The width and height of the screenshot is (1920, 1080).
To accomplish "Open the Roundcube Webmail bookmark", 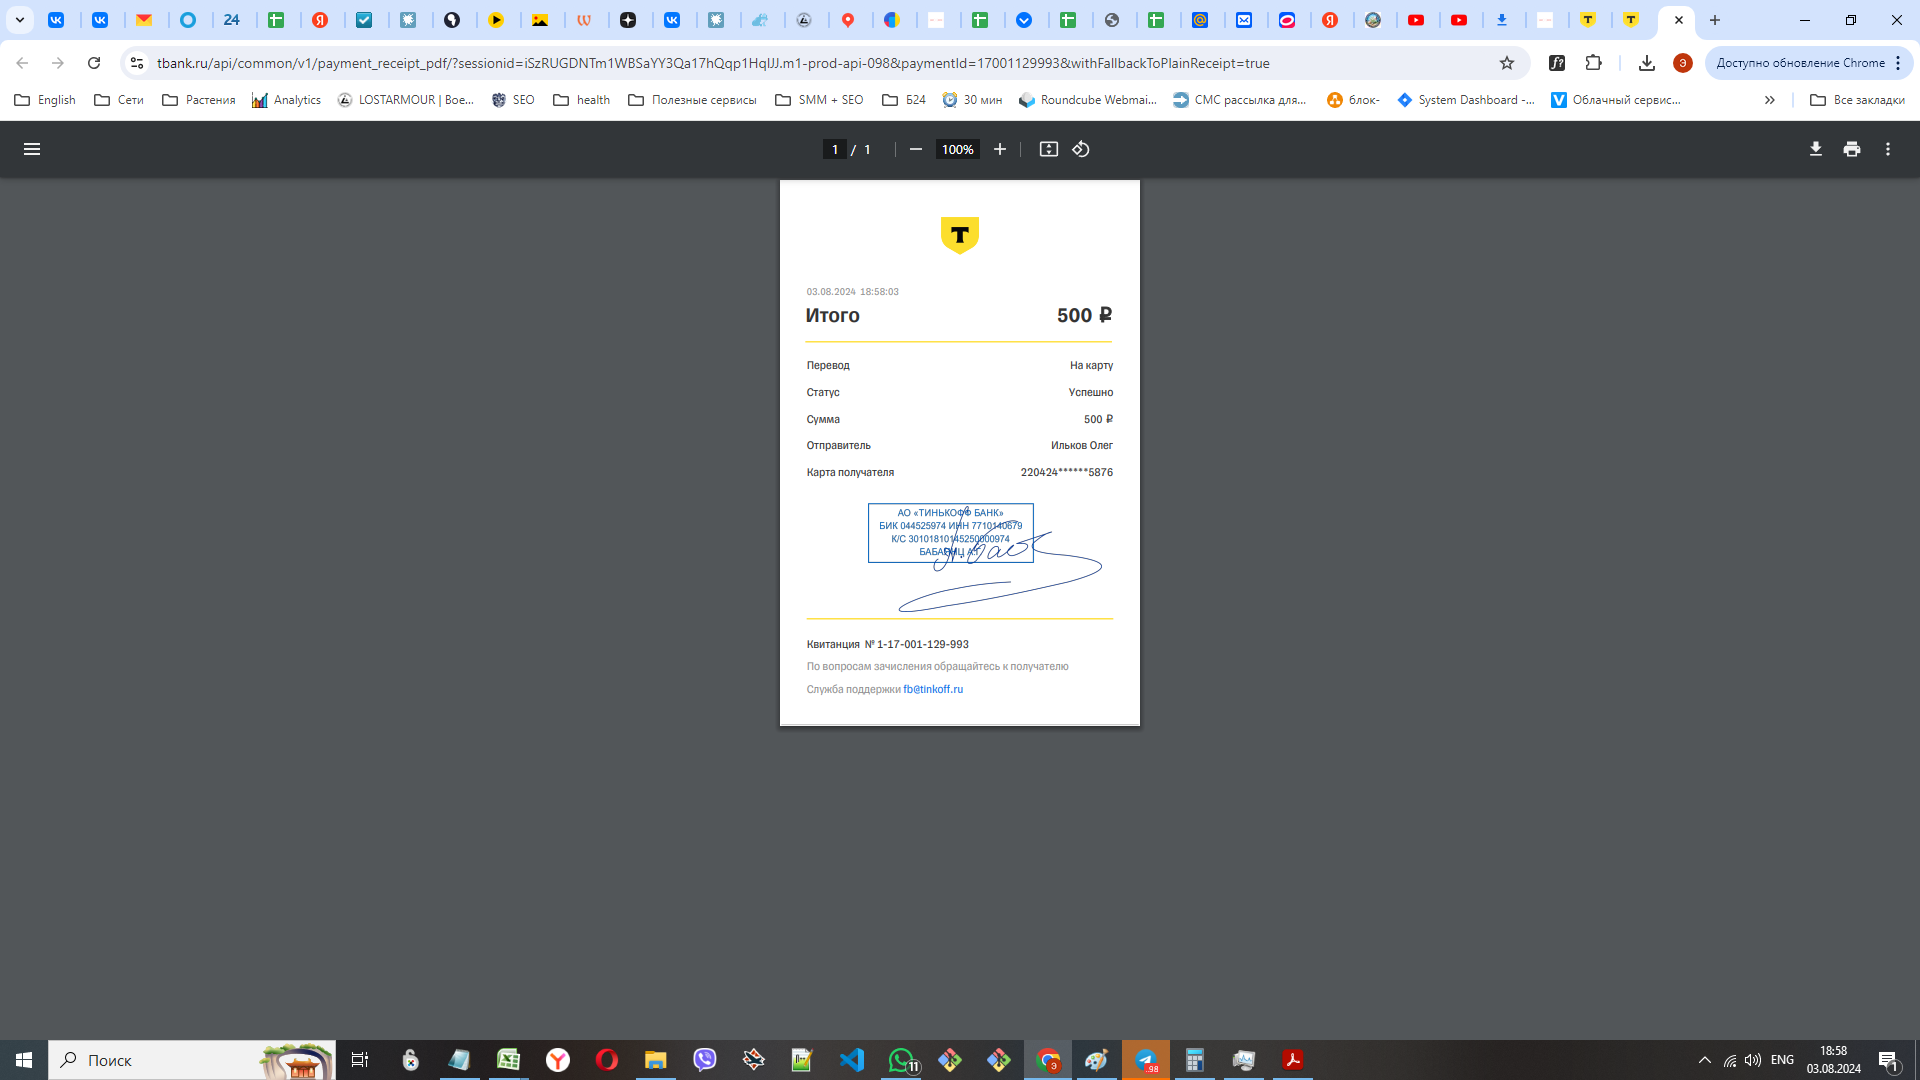I will coord(1088,100).
